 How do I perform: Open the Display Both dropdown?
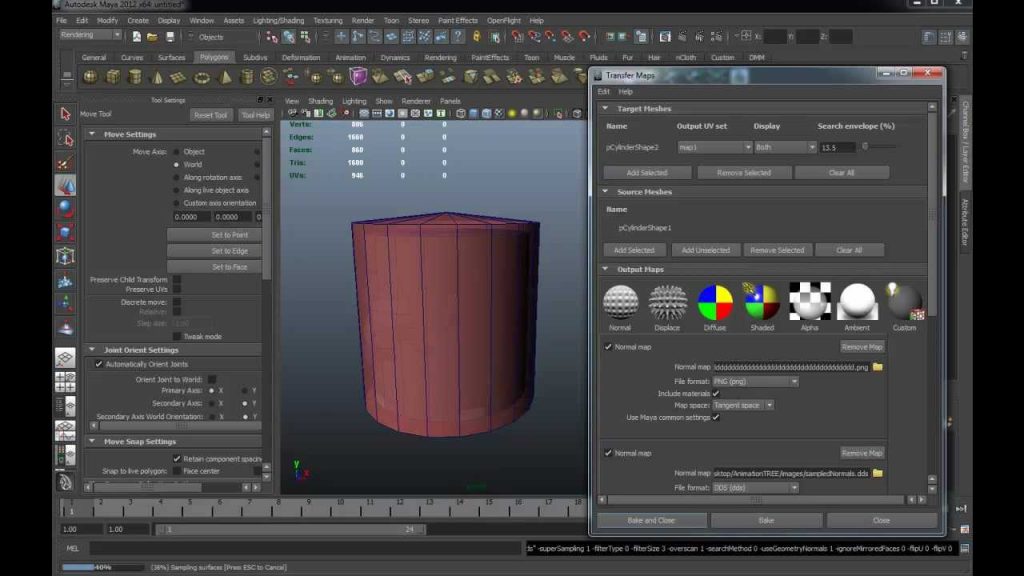pyautogui.click(x=785, y=148)
